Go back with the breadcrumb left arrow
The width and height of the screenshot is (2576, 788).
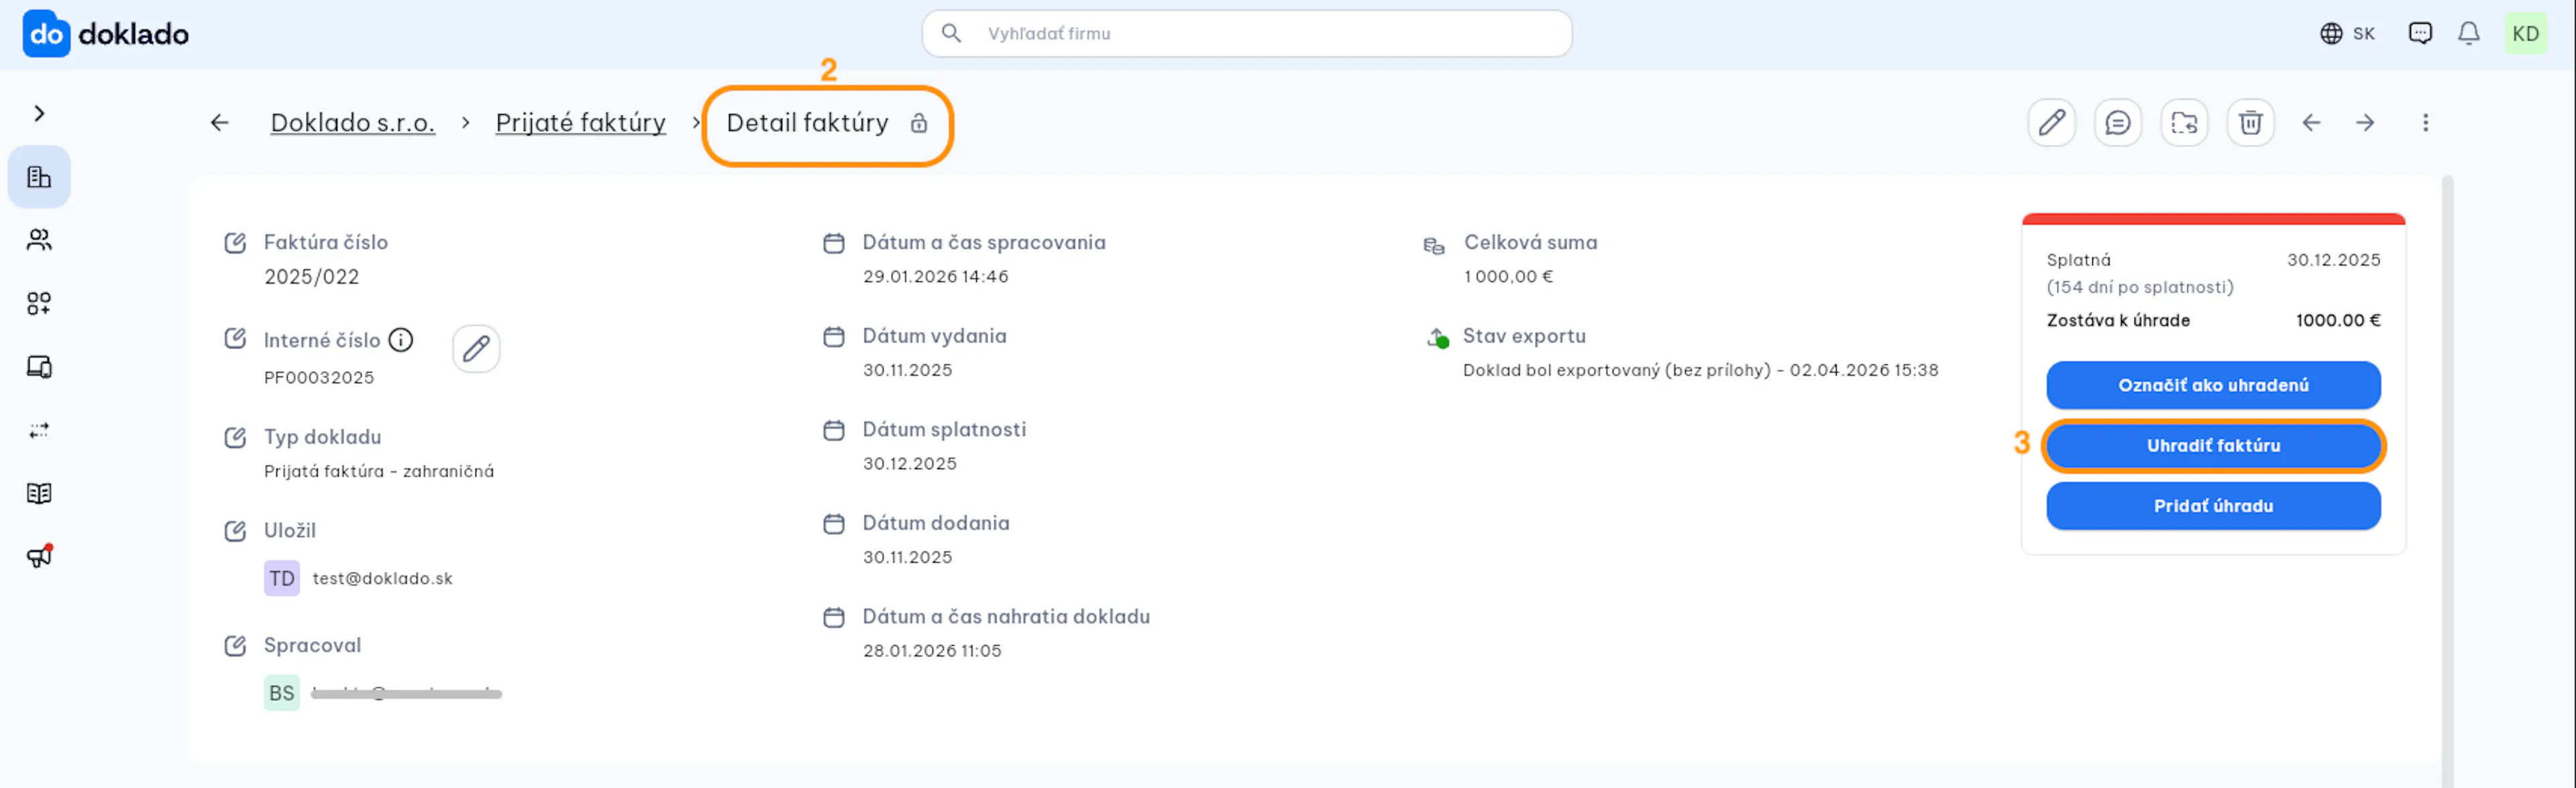click(219, 123)
